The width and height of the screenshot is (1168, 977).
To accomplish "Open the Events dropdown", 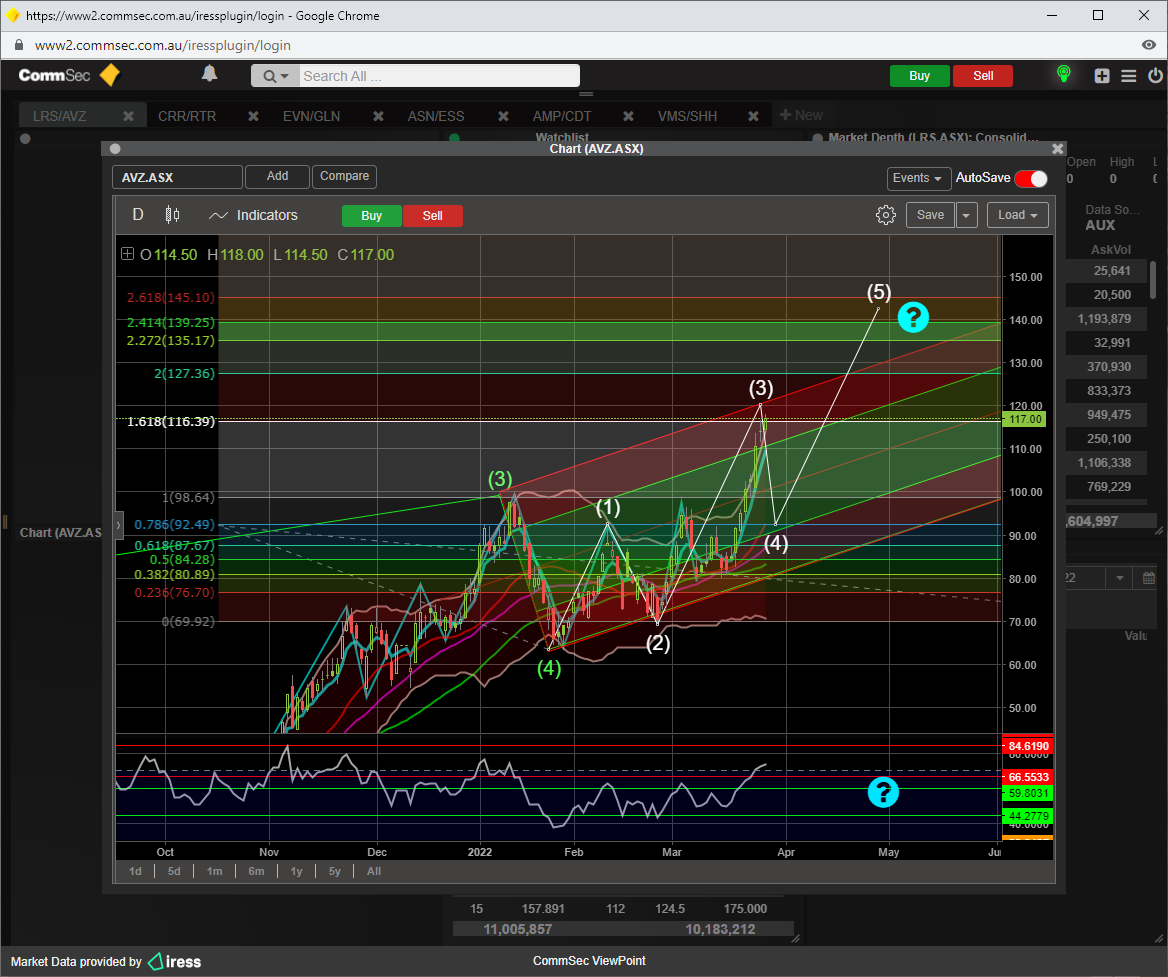I will (918, 178).
